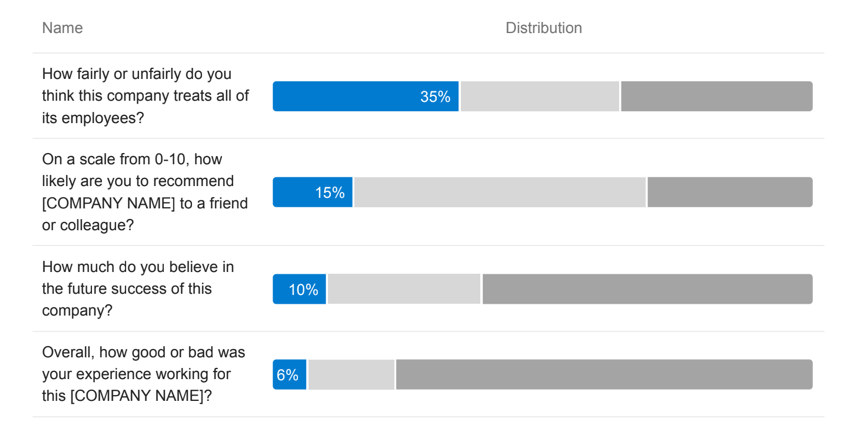Click light gray segment in future success row
The width and height of the screenshot is (850, 425).
click(404, 289)
